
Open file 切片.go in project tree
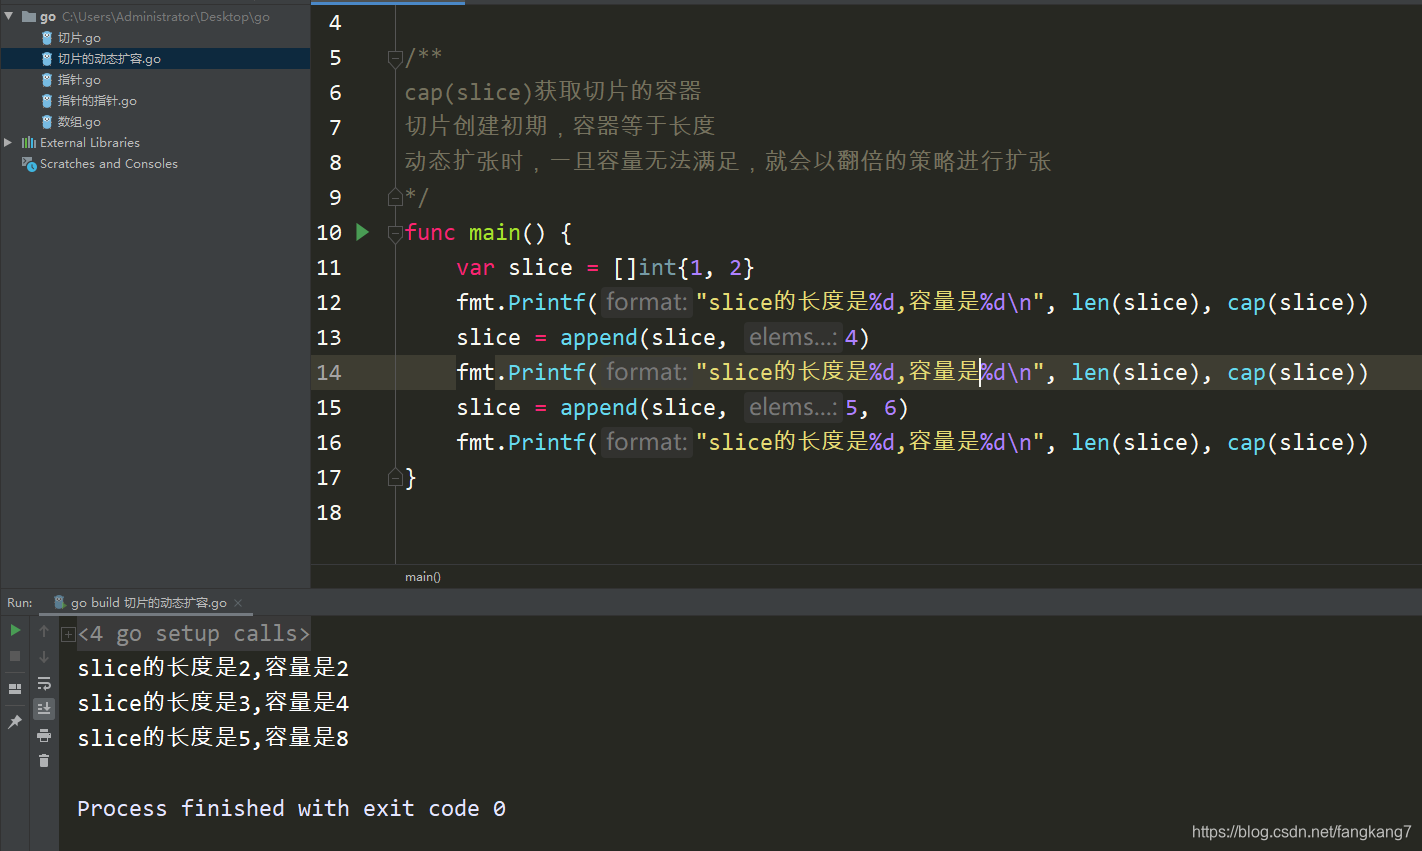[79, 38]
